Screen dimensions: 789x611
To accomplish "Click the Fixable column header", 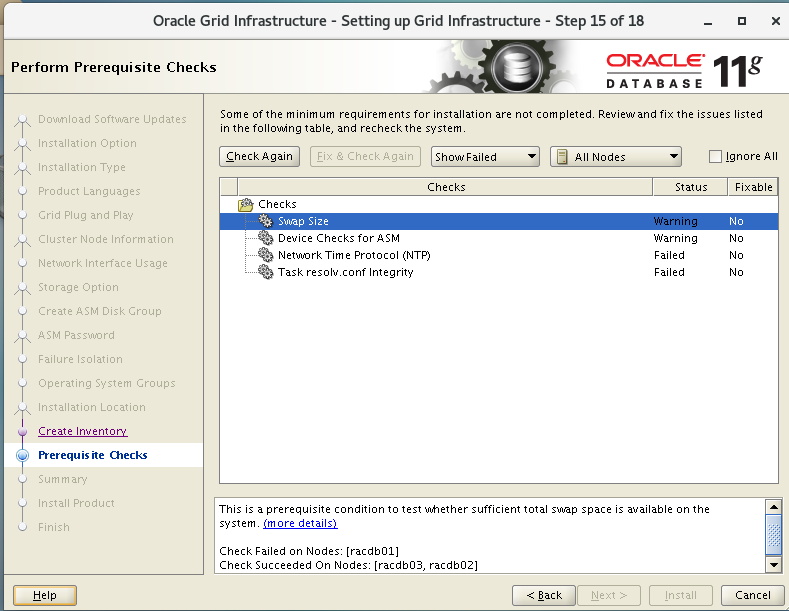I will coord(753,187).
